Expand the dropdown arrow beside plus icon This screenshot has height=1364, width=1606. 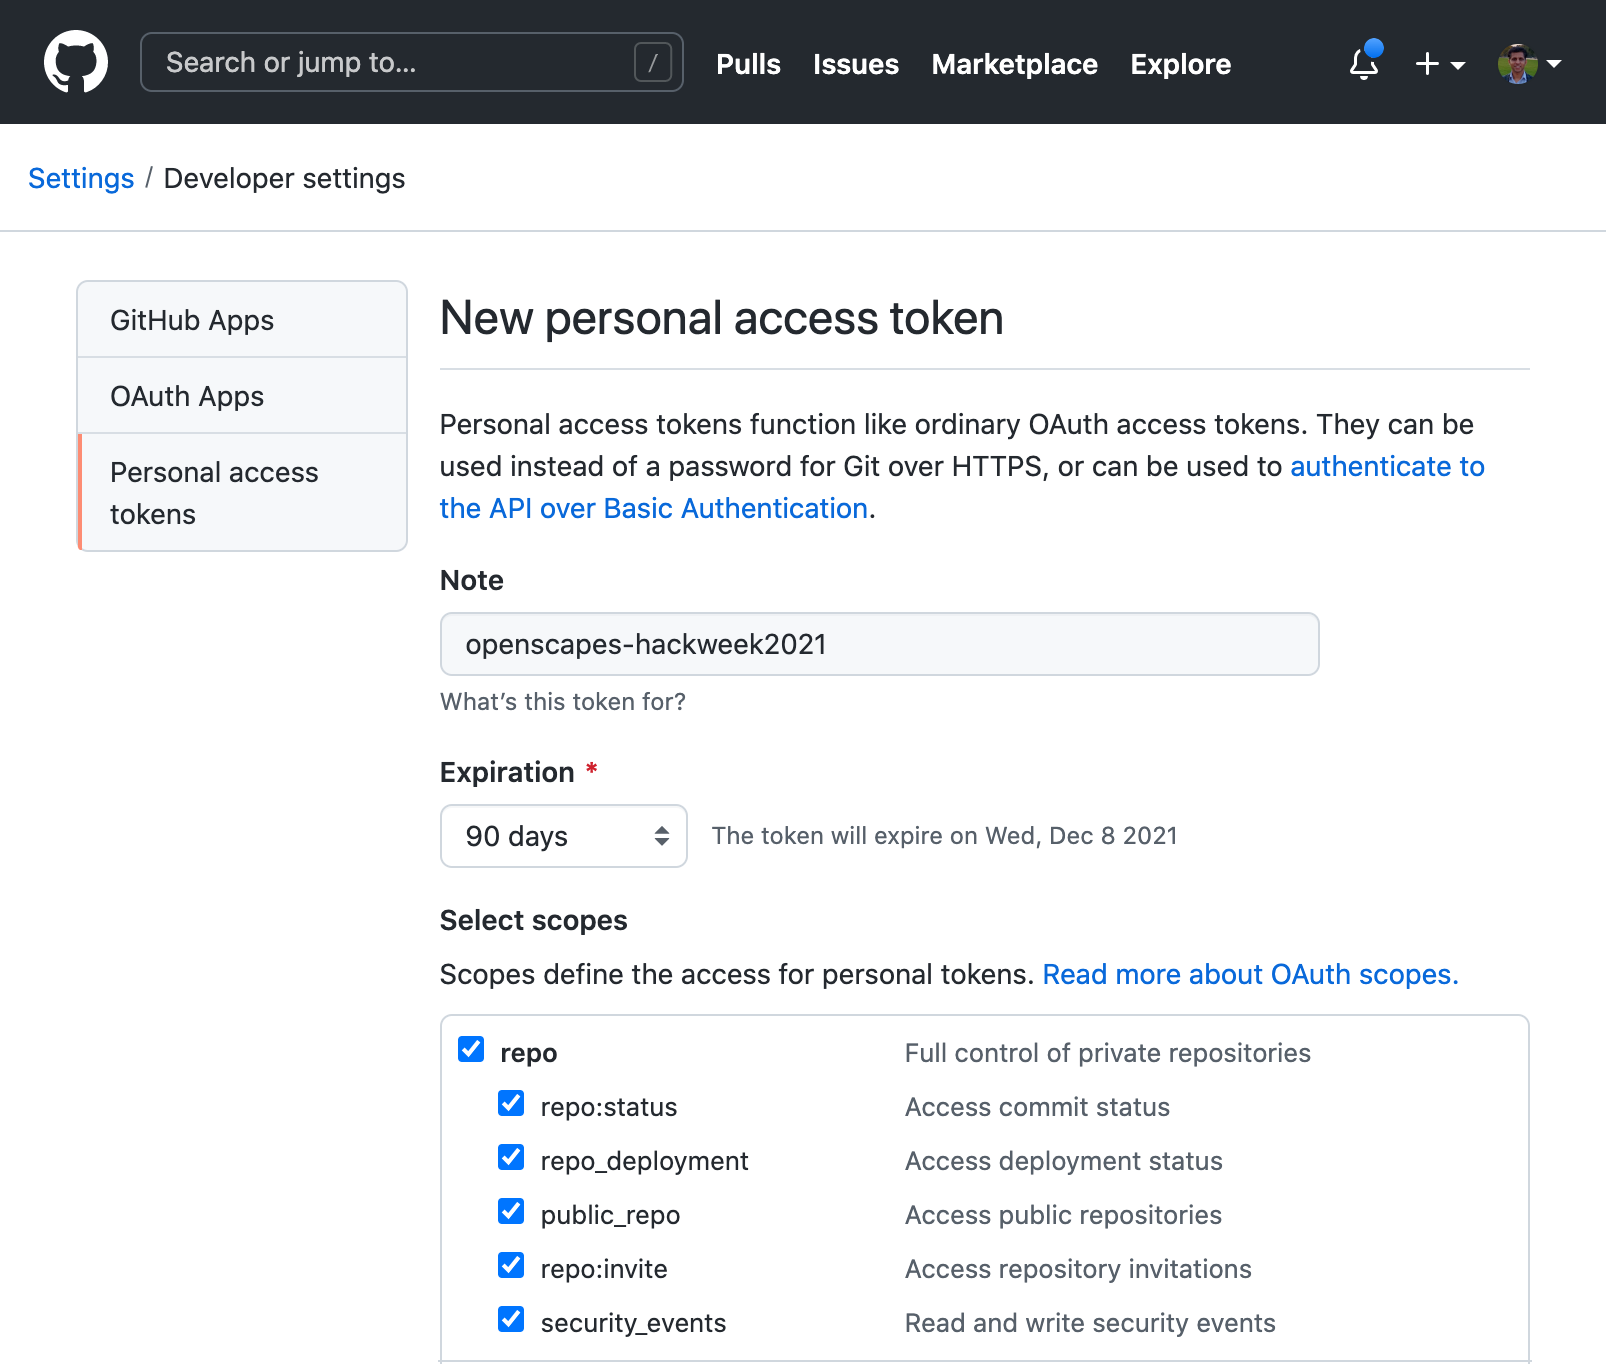[1458, 65]
